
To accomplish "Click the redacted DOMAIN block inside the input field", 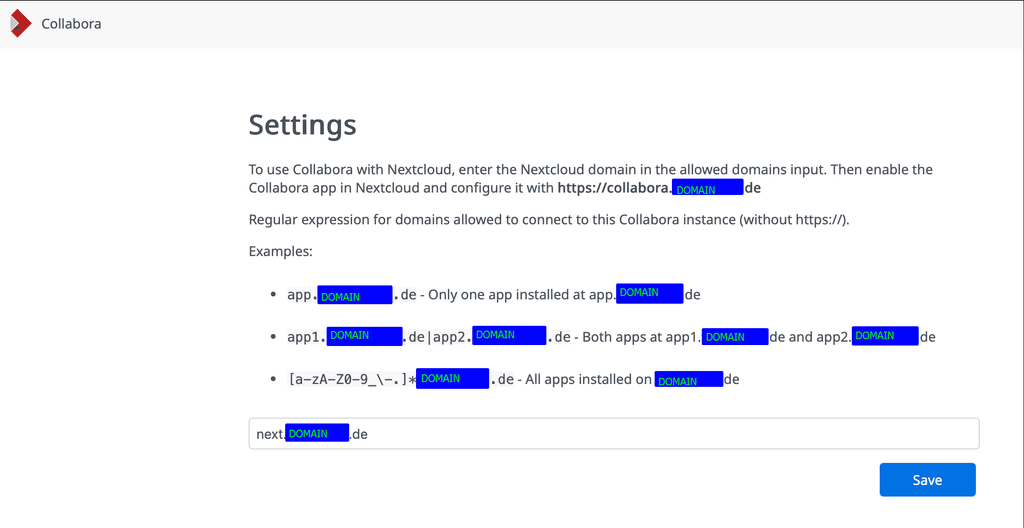I will [317, 434].
